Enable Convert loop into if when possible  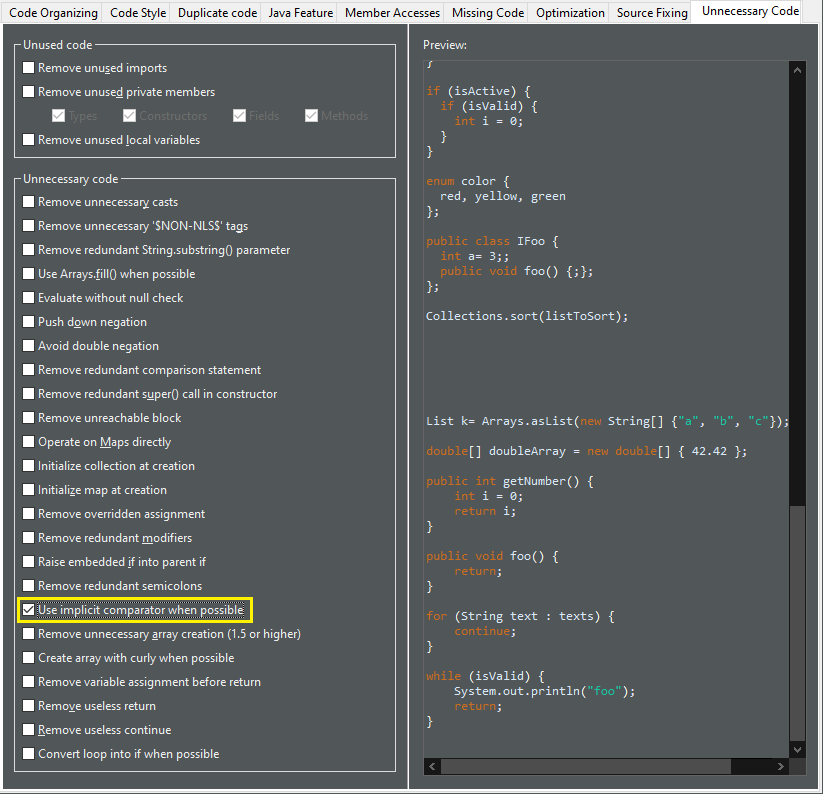(x=29, y=754)
